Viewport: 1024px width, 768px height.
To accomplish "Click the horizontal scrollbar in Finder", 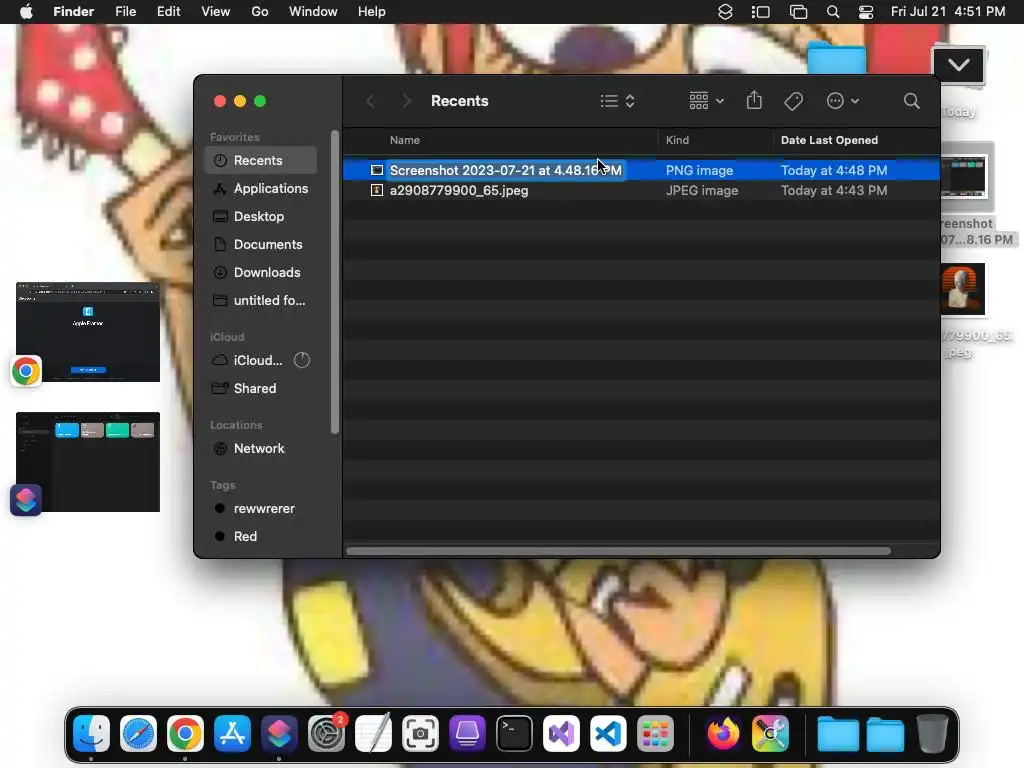I will 618,551.
